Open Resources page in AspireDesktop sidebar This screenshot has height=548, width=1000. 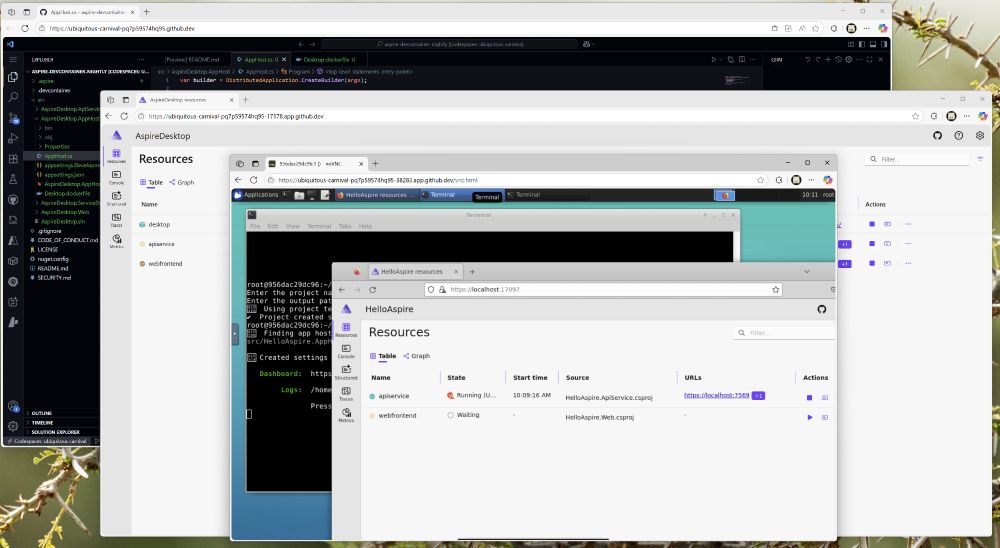click(x=116, y=156)
